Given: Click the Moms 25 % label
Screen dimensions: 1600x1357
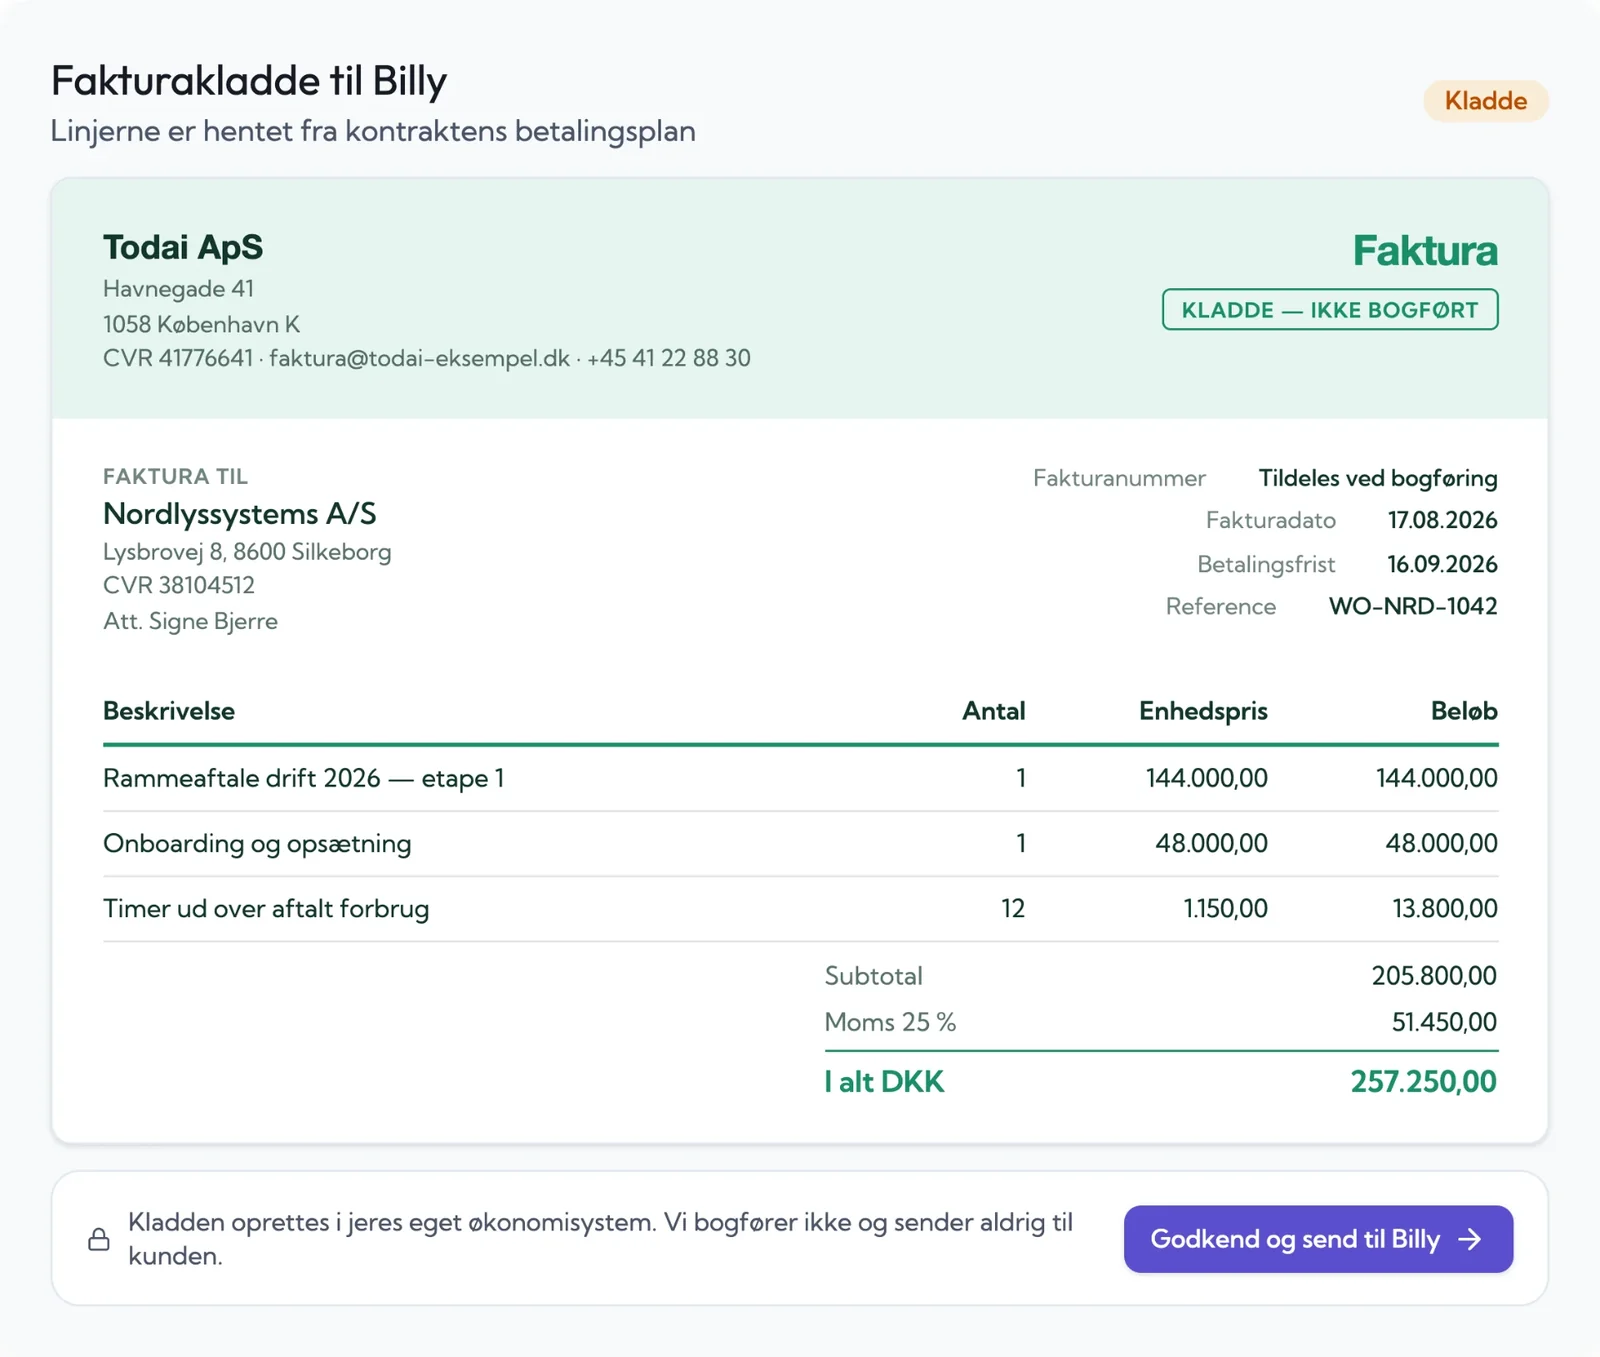Looking at the screenshot, I should click(890, 1022).
